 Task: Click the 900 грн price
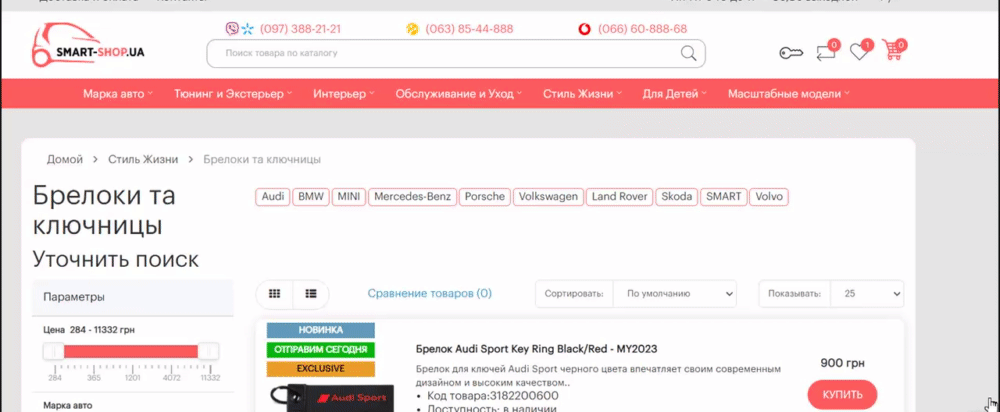coord(842,364)
